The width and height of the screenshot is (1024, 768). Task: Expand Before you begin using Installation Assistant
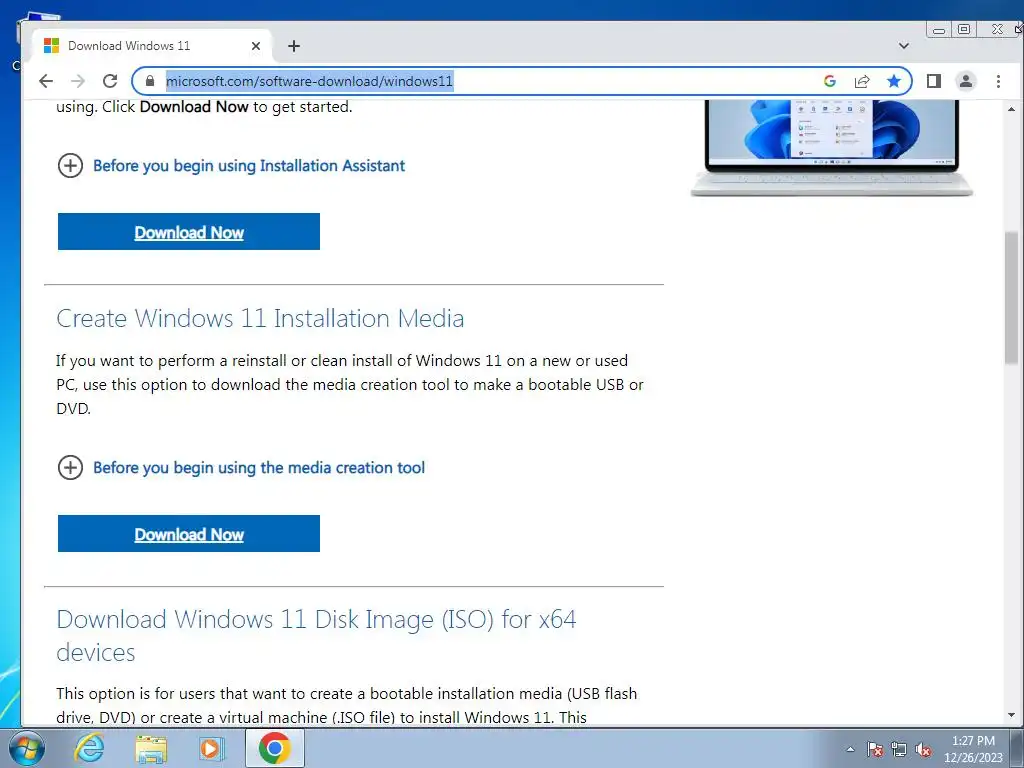231,166
